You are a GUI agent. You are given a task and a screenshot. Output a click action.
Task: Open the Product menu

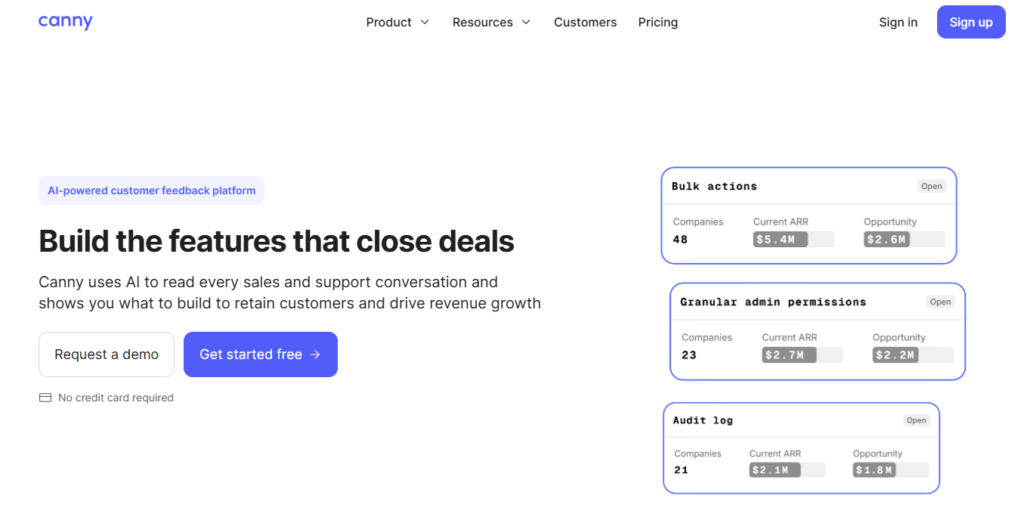pyautogui.click(x=397, y=22)
